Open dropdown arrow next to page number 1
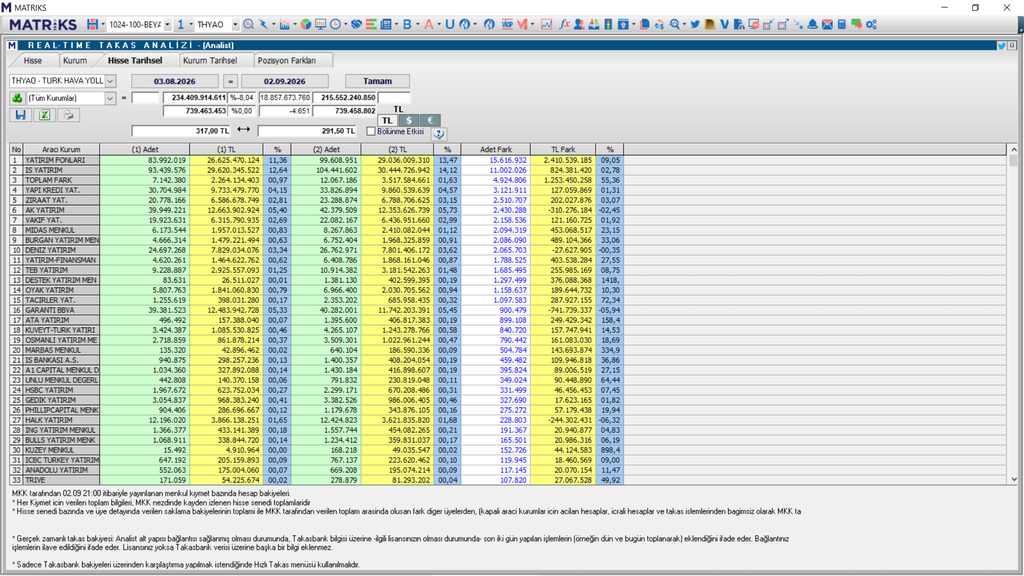The width and height of the screenshot is (1024, 576). pyautogui.click(x=191, y=24)
